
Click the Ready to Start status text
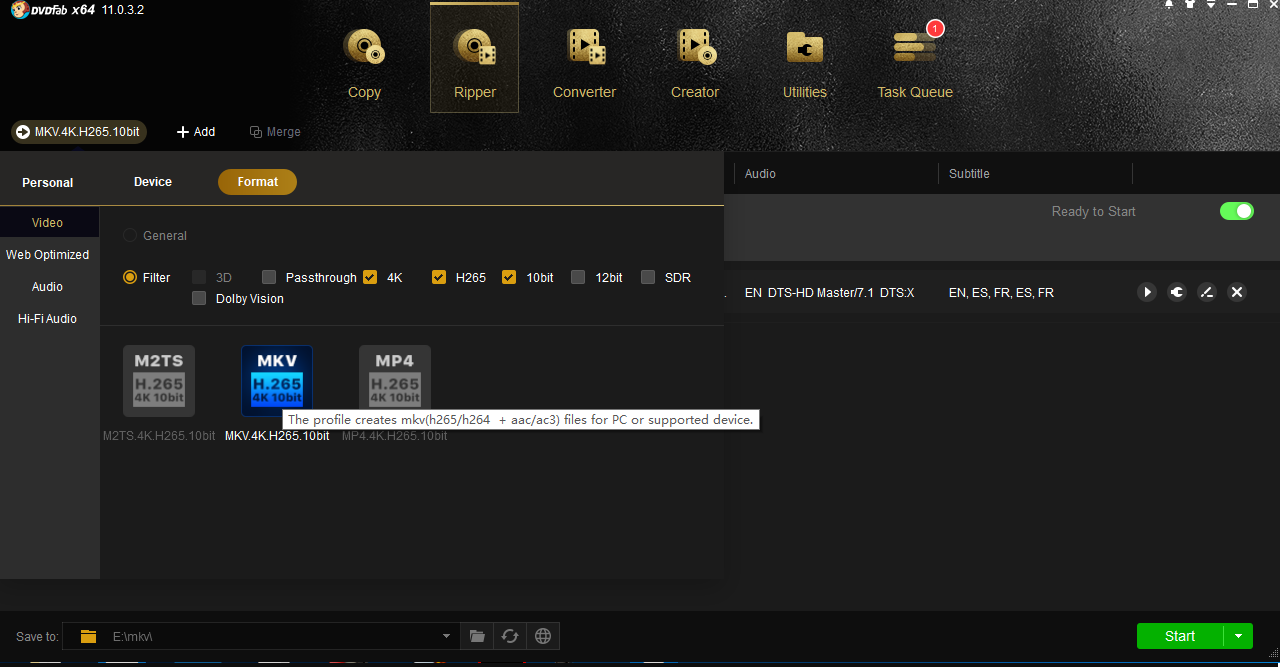pos(1093,211)
